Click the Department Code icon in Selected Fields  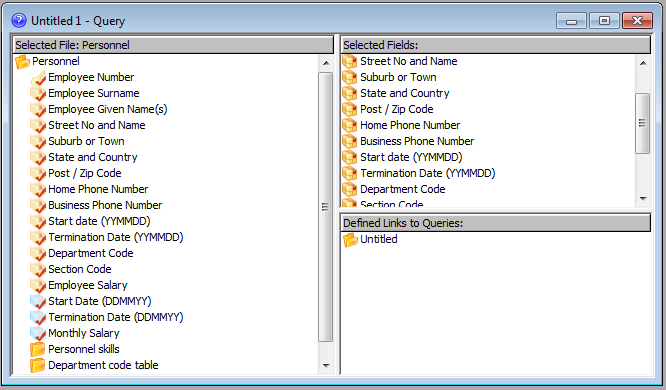pyautogui.click(x=350, y=189)
